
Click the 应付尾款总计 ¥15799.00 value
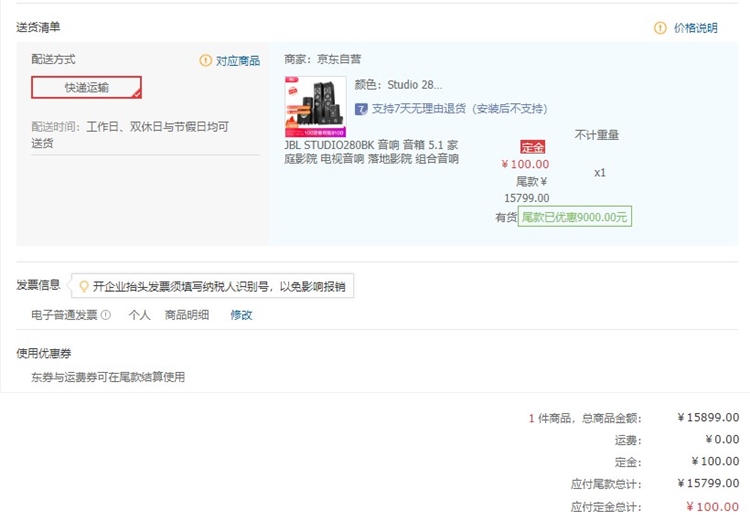click(x=708, y=483)
